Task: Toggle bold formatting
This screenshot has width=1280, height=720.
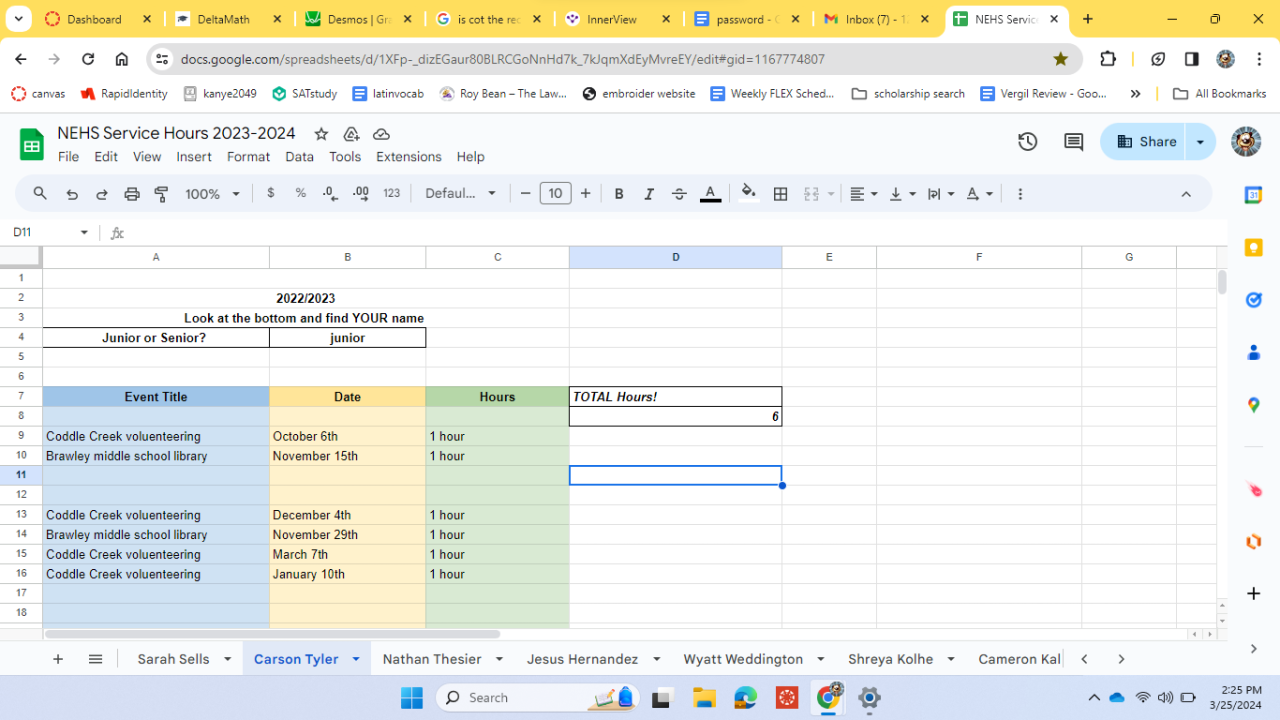Action: coord(619,194)
